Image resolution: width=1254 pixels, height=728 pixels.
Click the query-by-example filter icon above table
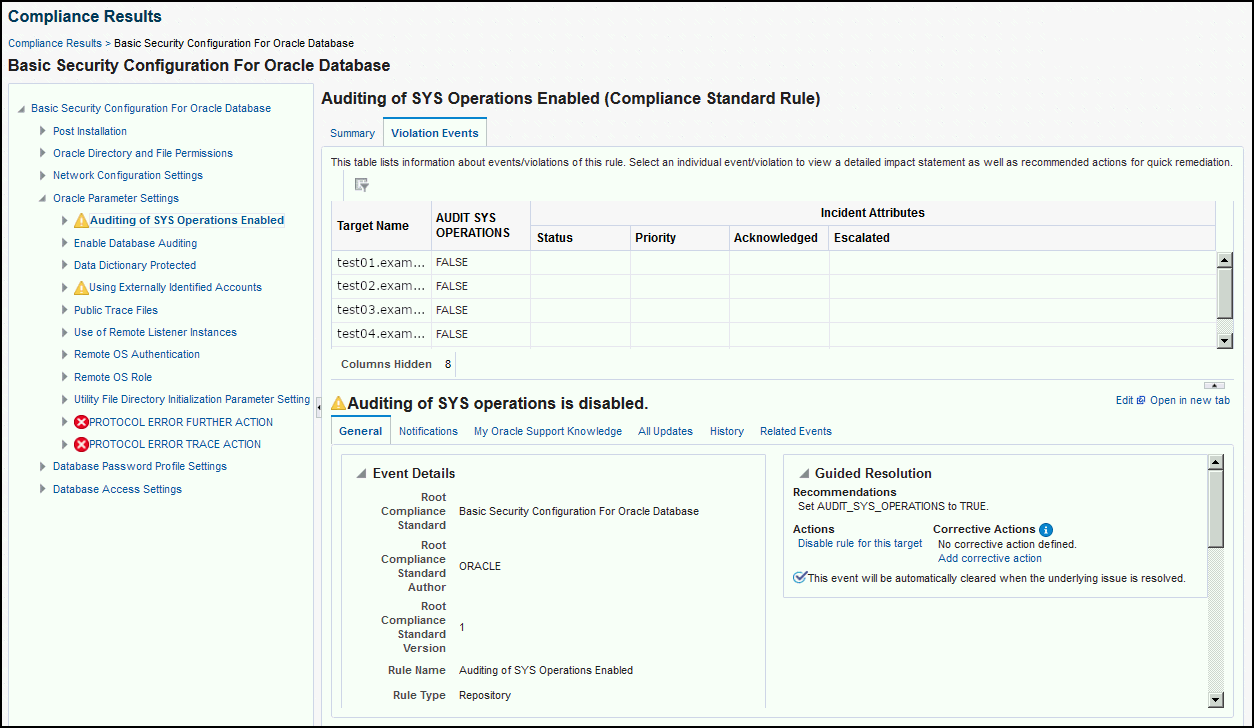tap(362, 184)
